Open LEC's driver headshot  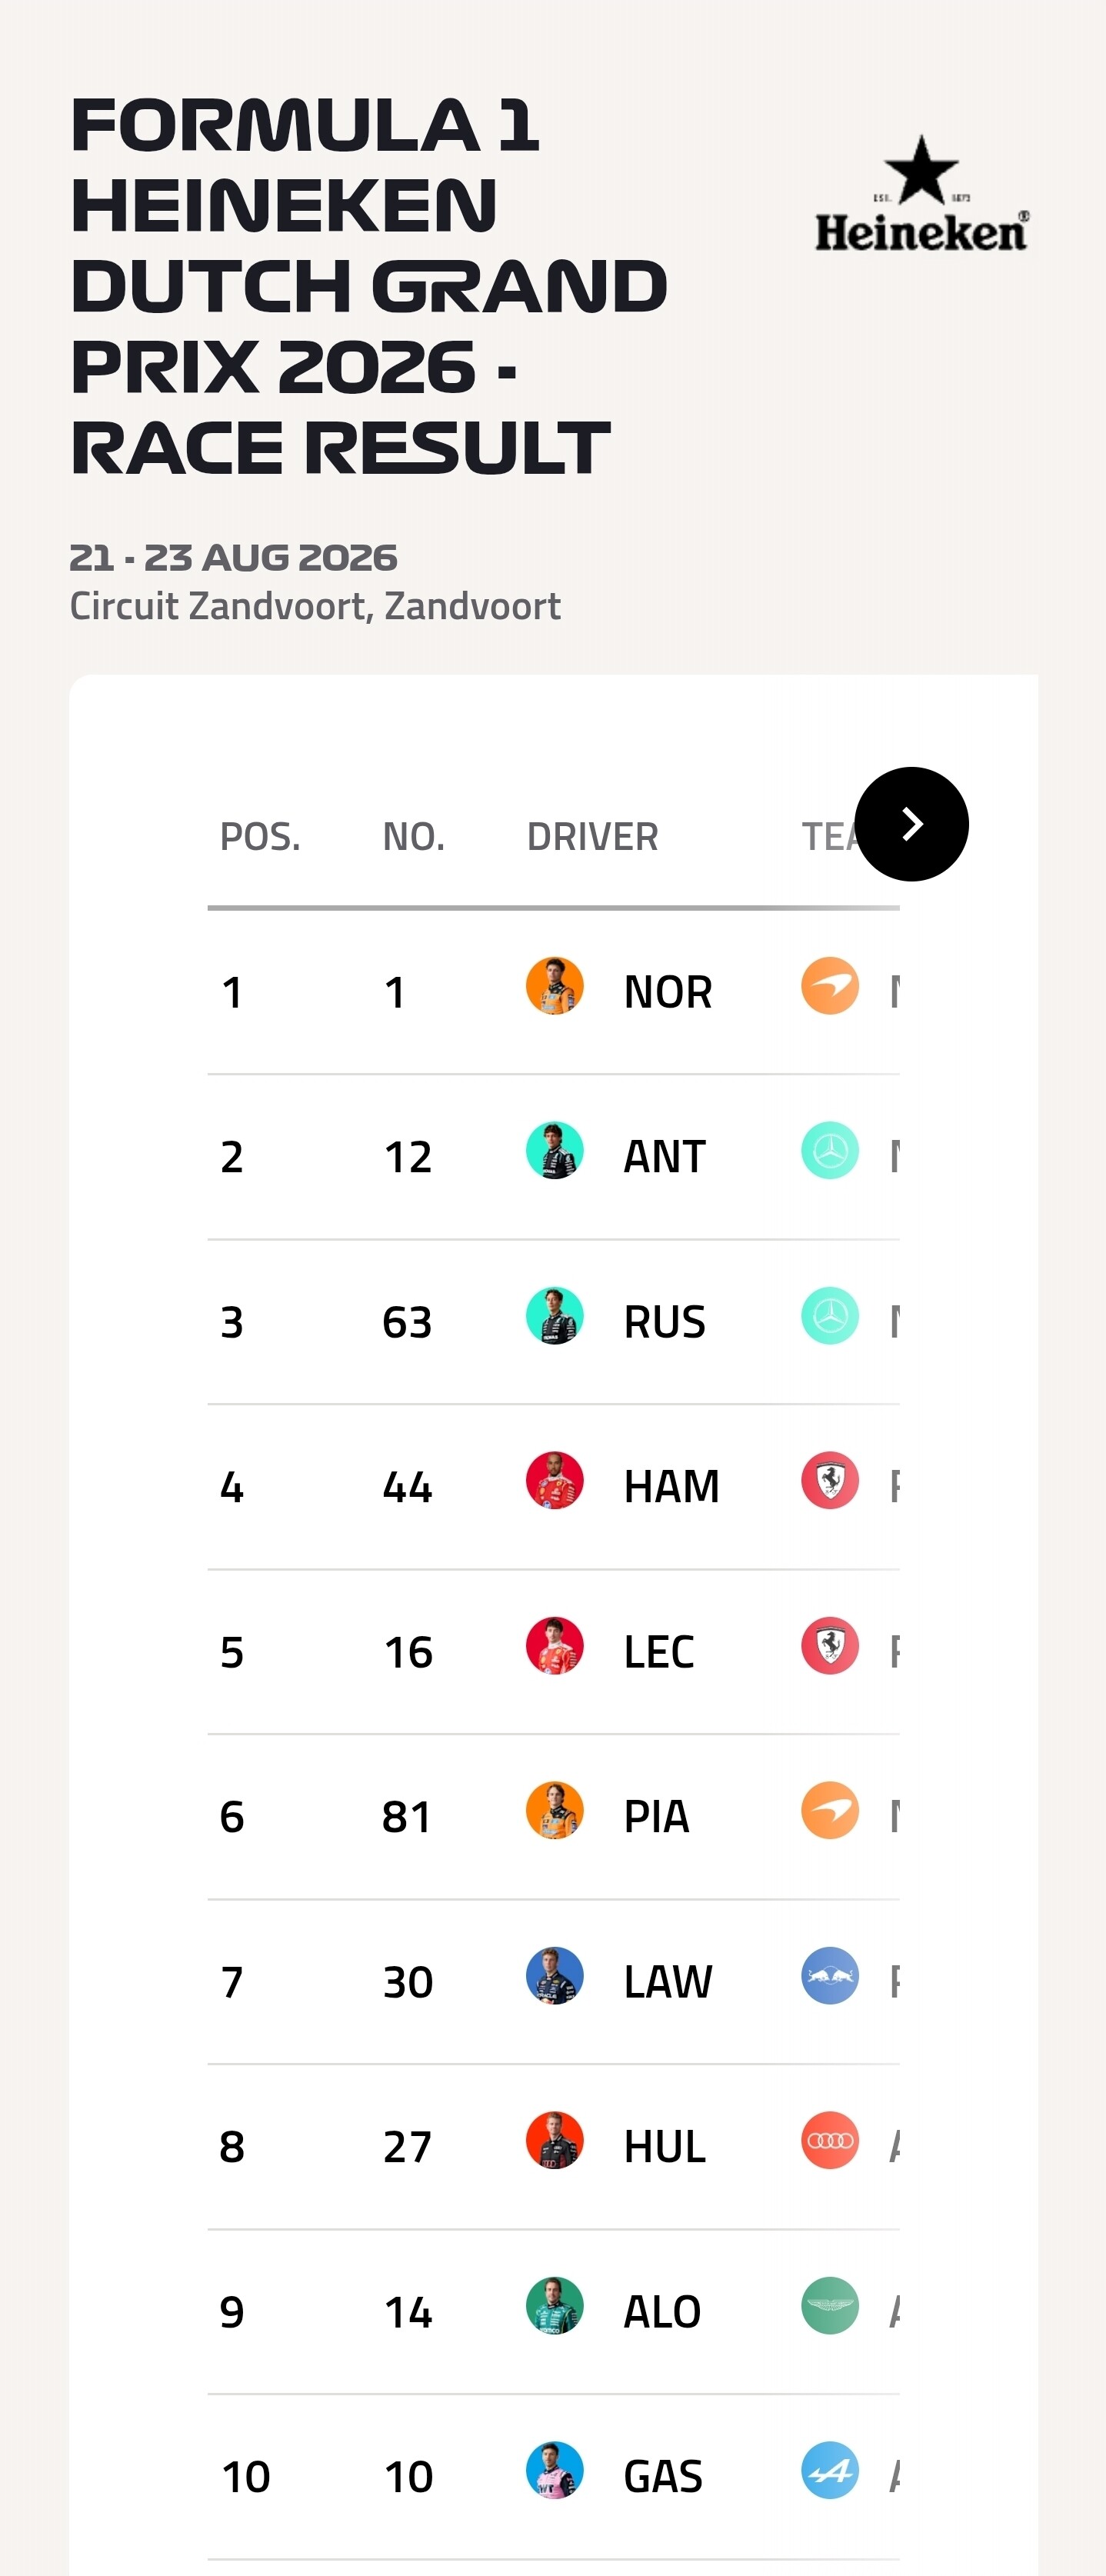pos(555,1646)
